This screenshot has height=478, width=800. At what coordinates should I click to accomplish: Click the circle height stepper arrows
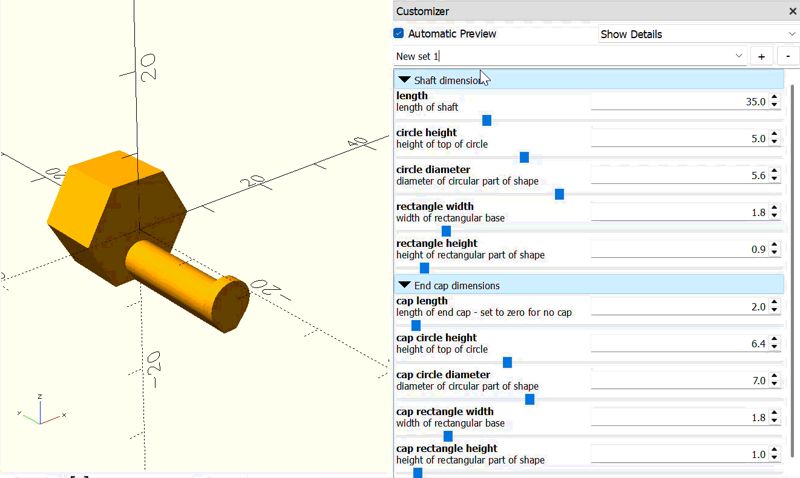coord(774,138)
